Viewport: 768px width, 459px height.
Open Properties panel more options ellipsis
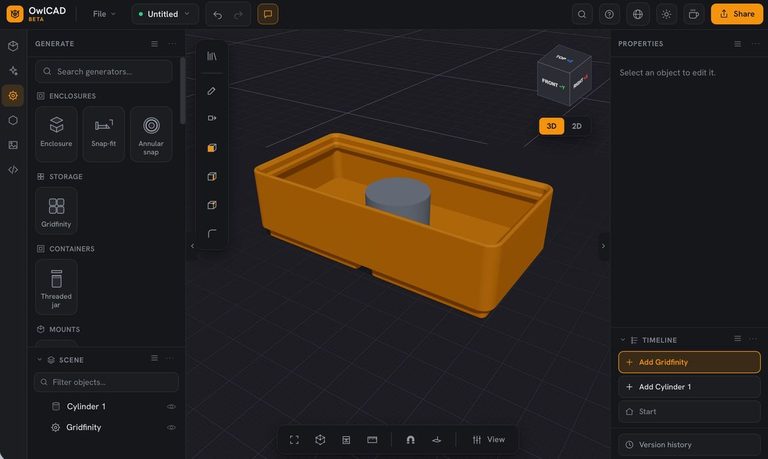click(x=755, y=44)
